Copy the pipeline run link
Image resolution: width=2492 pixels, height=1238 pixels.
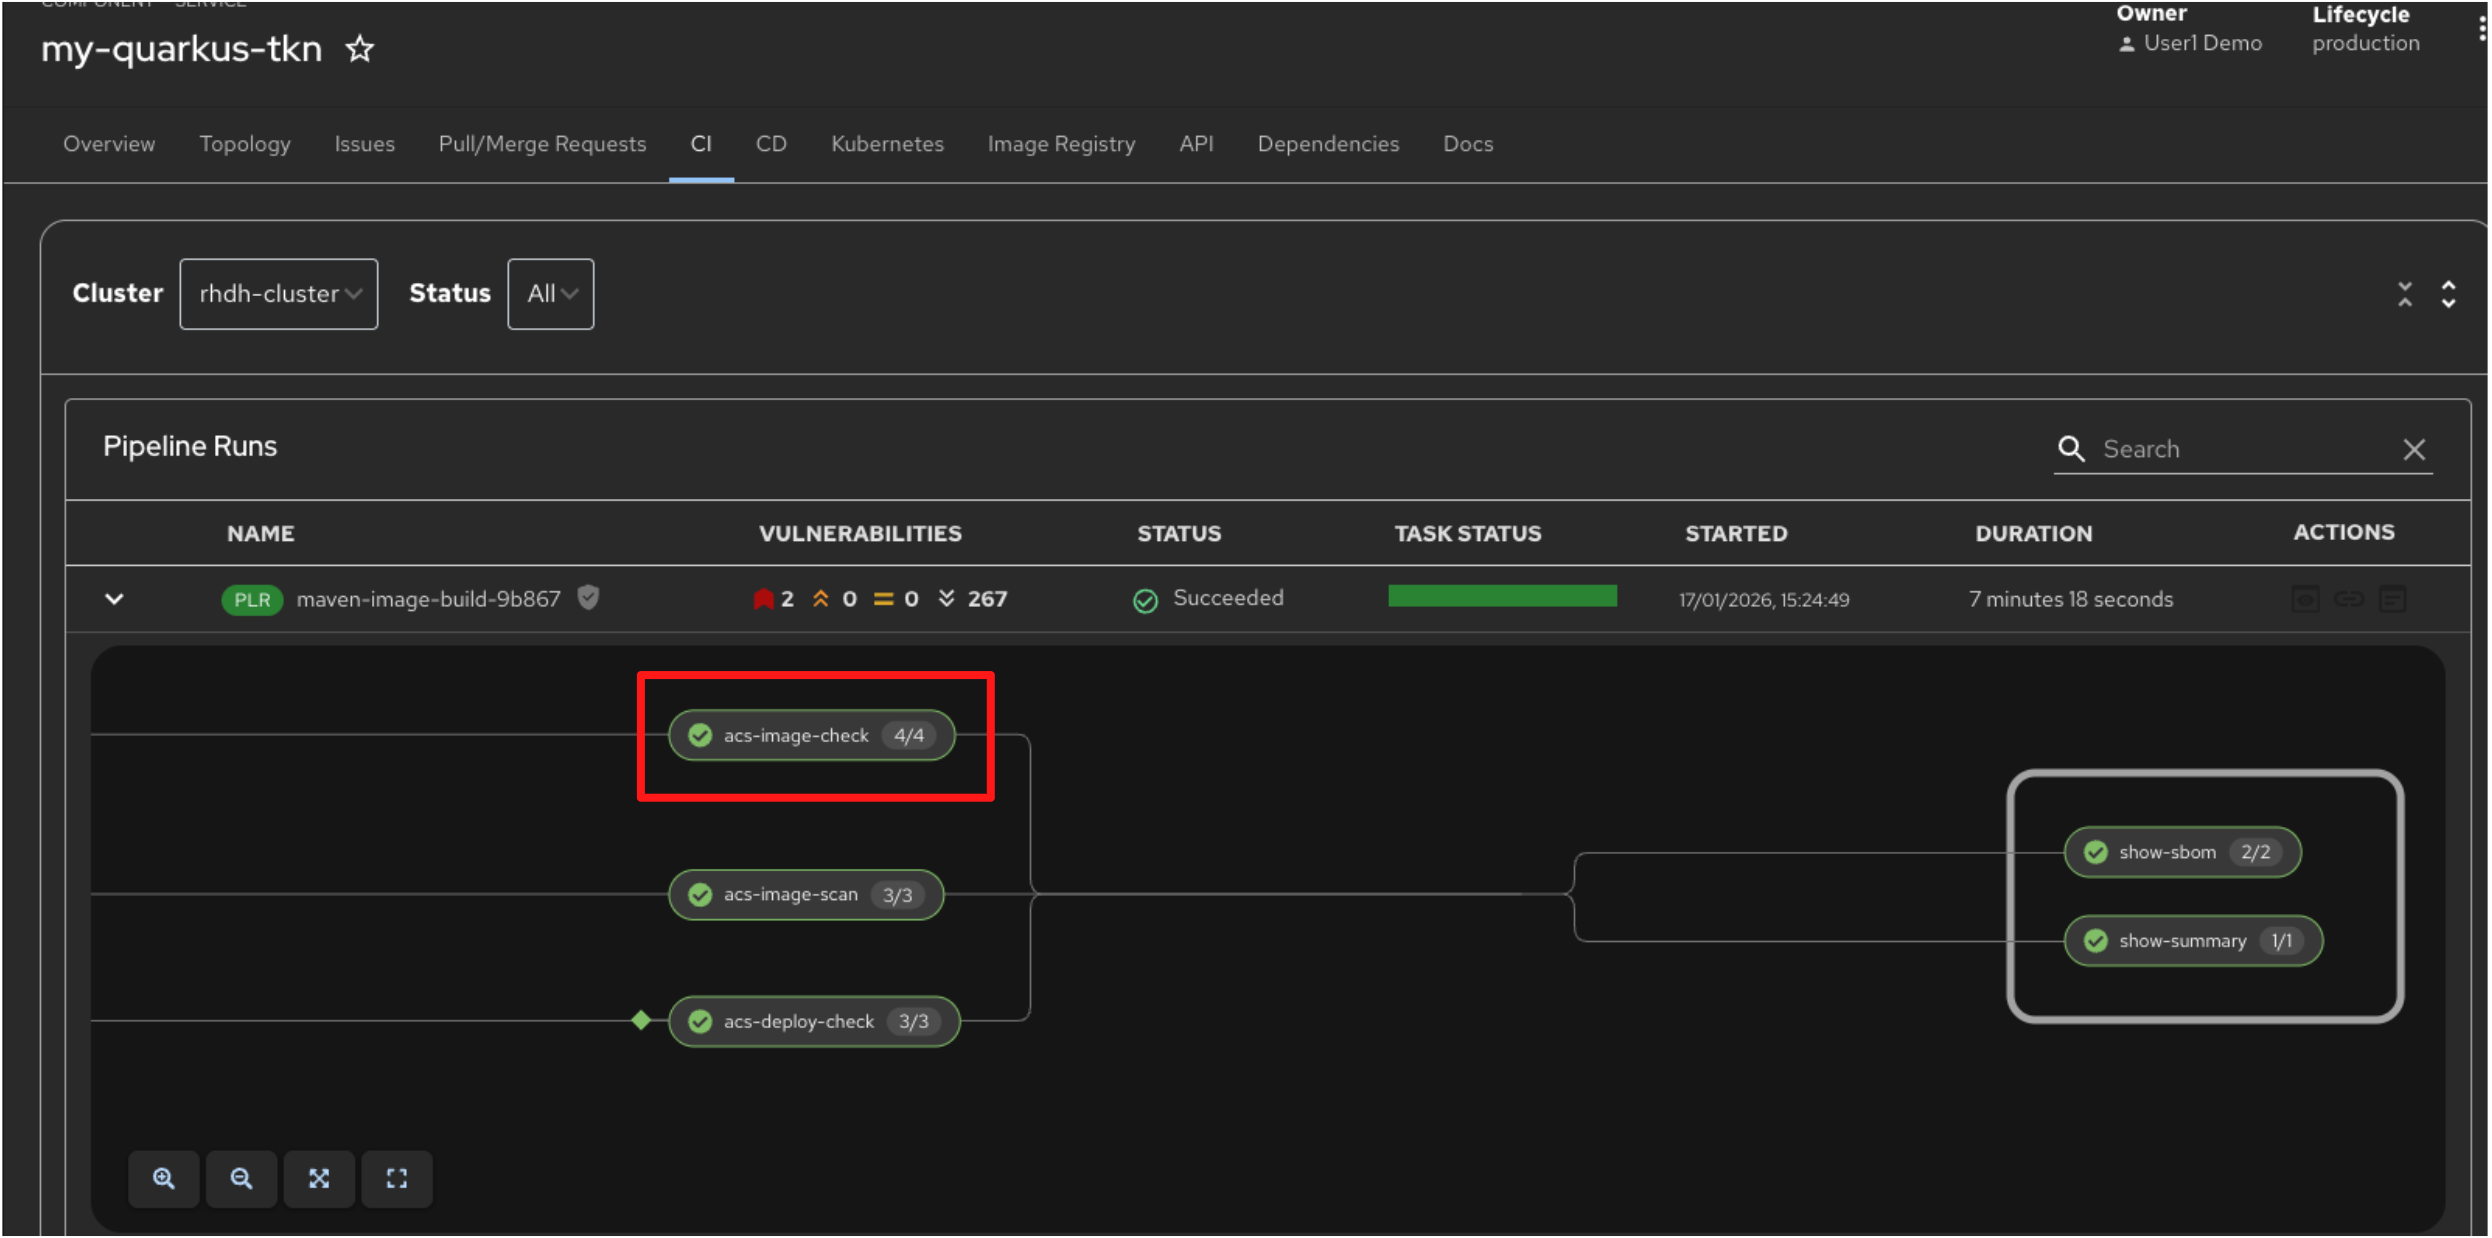point(2349,598)
